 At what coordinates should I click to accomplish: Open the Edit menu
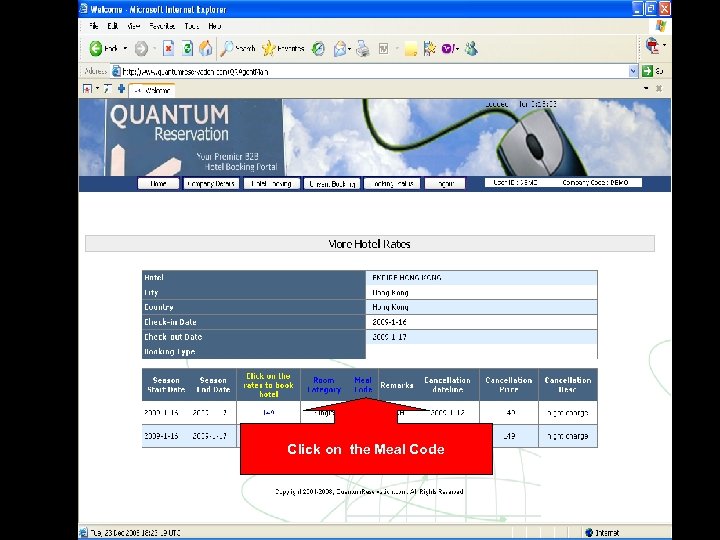(112, 26)
